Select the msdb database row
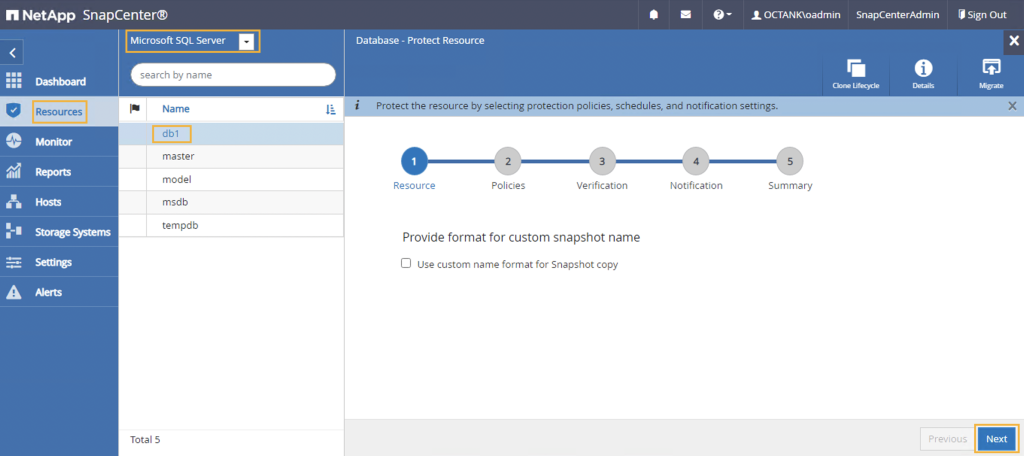Screen dimensions: 1024x456 231,203
